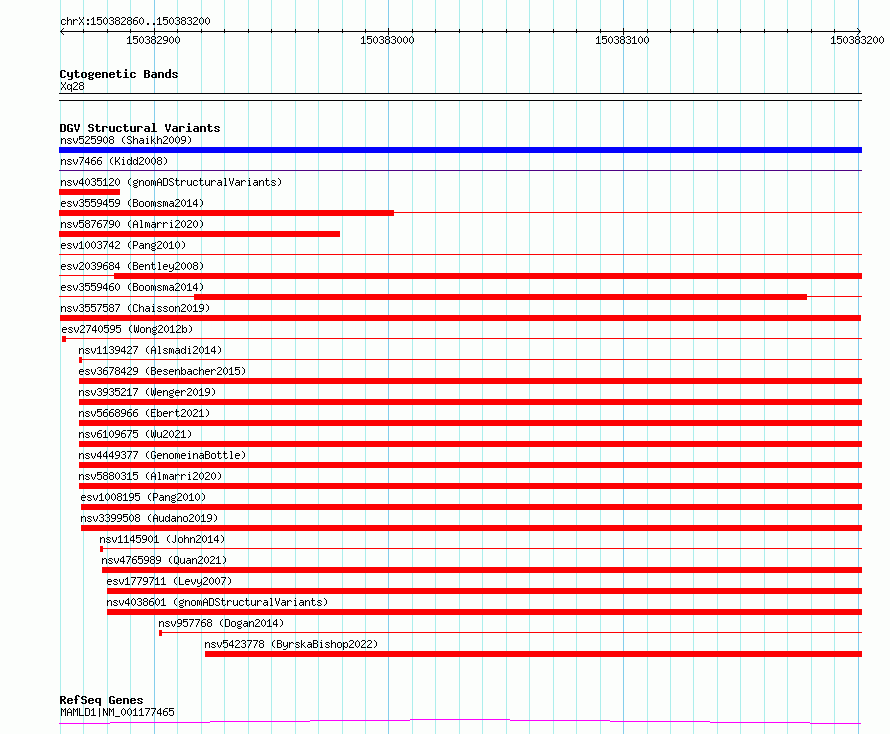Click esv2740595 (Wong2012b) variant label
This screenshot has width=890, height=734.
click(127, 329)
